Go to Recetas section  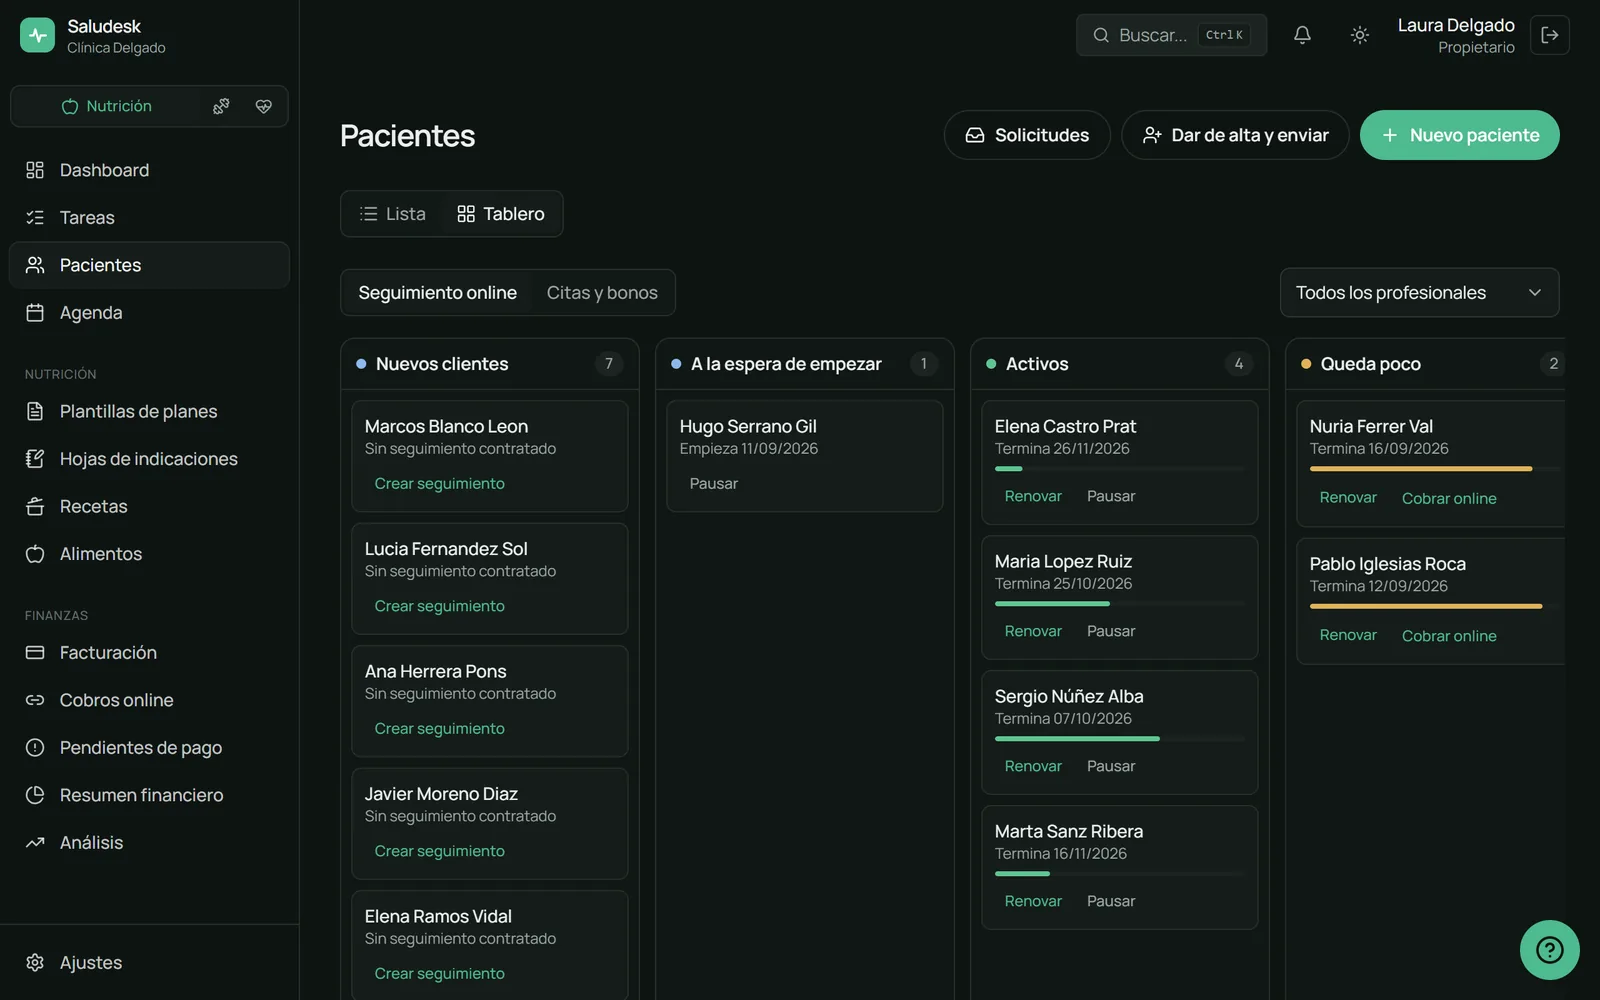pos(149,507)
